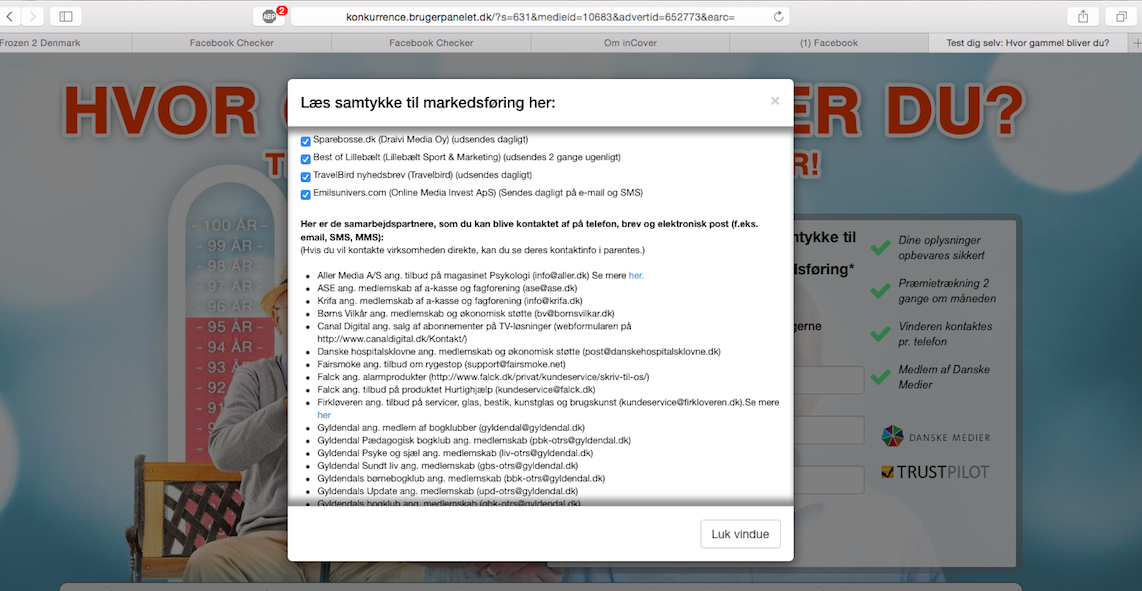Switch to the first Facebook Checker tab

232,43
